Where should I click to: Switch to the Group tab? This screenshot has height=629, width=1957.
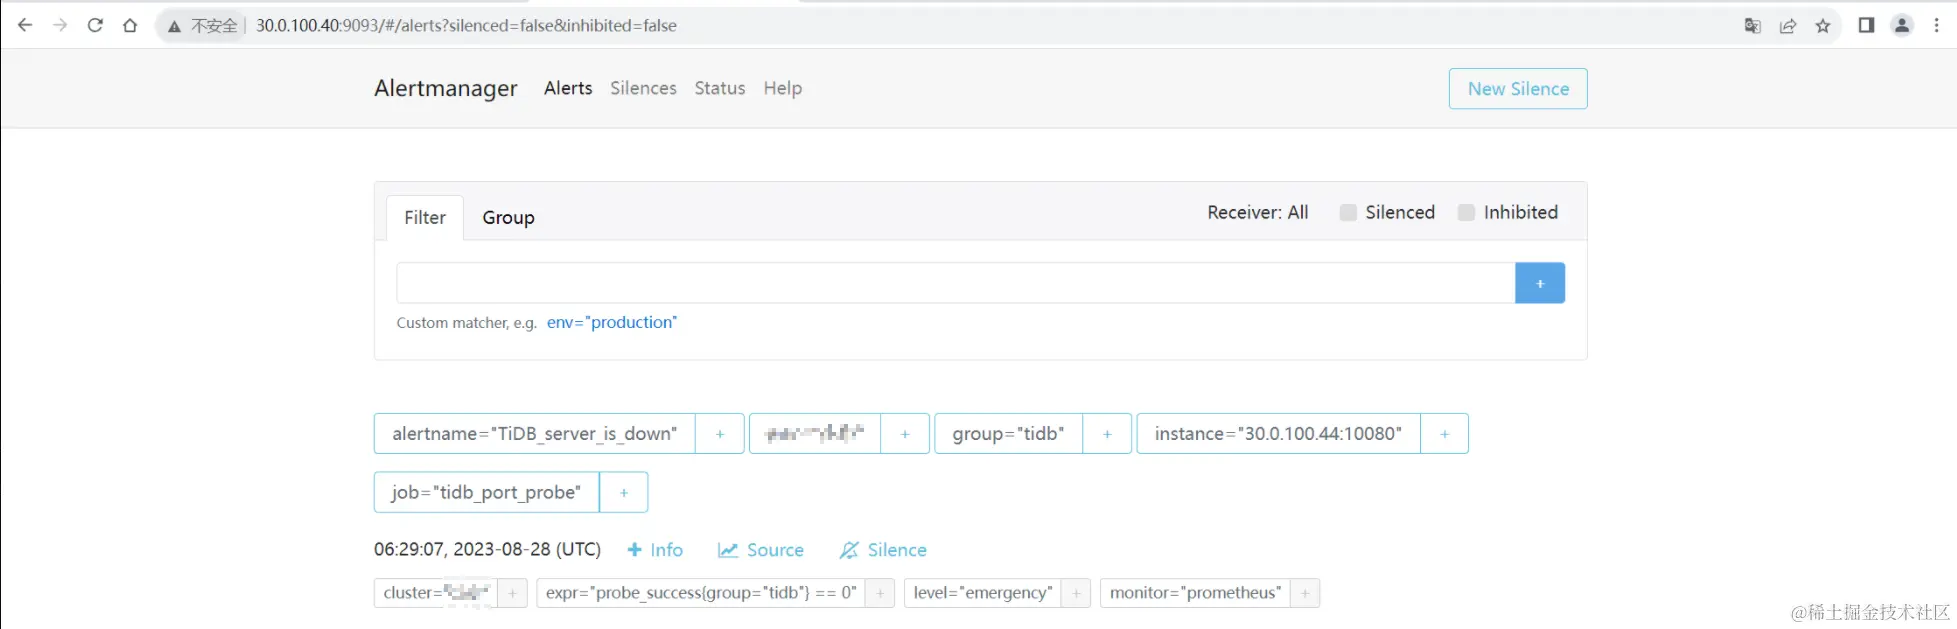[508, 217]
